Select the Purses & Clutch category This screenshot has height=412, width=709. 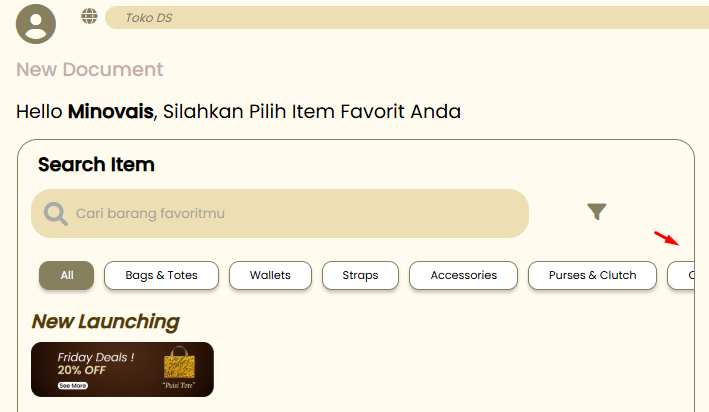pyautogui.click(x=592, y=275)
